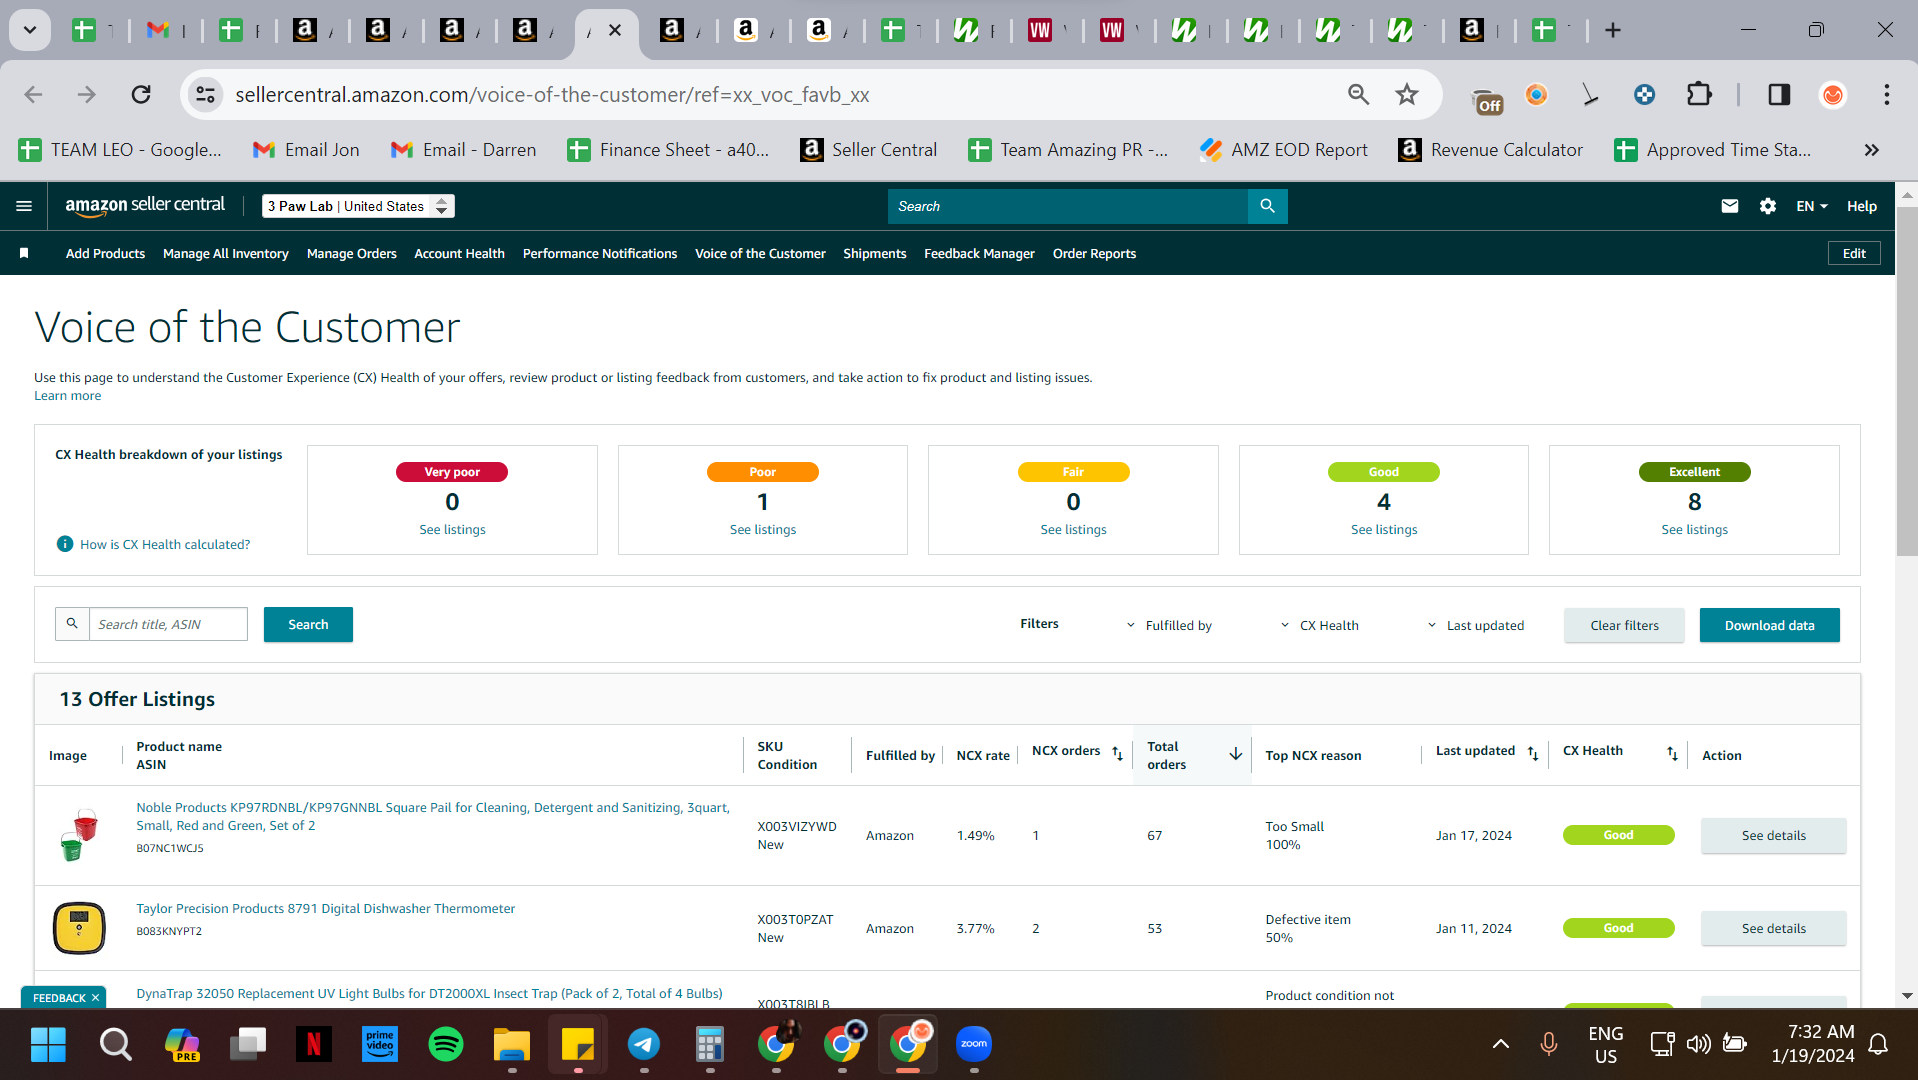Click the extension icon showing Off badge
Screen dimensions: 1918x1080
[1488, 98]
